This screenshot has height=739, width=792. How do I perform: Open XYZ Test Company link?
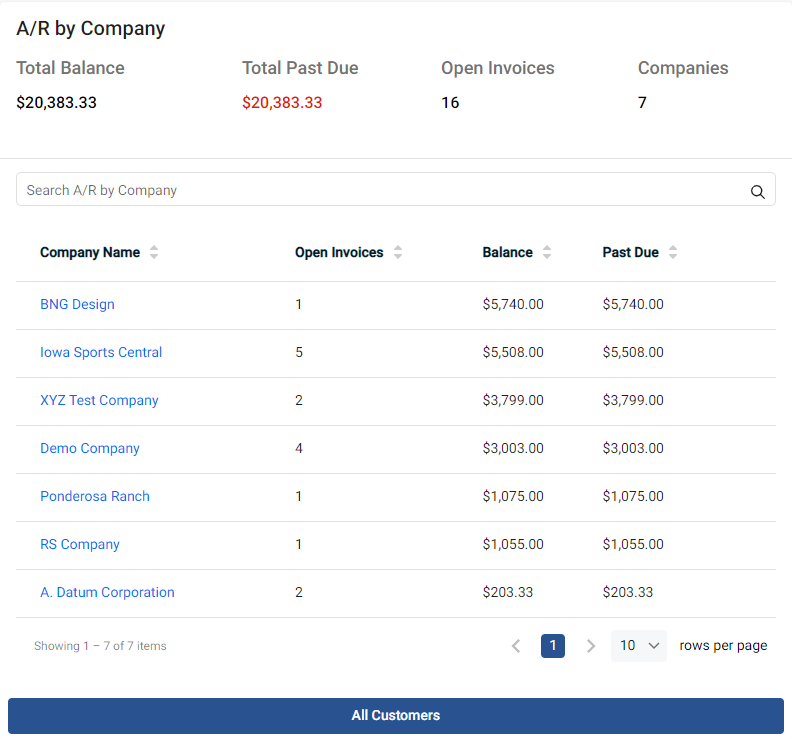(x=99, y=401)
